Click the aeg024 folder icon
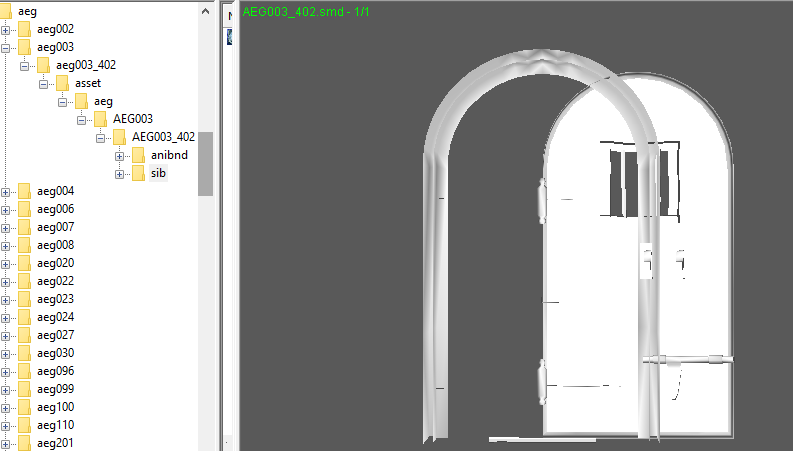Viewport: 793px width, 451px height. coord(24,318)
